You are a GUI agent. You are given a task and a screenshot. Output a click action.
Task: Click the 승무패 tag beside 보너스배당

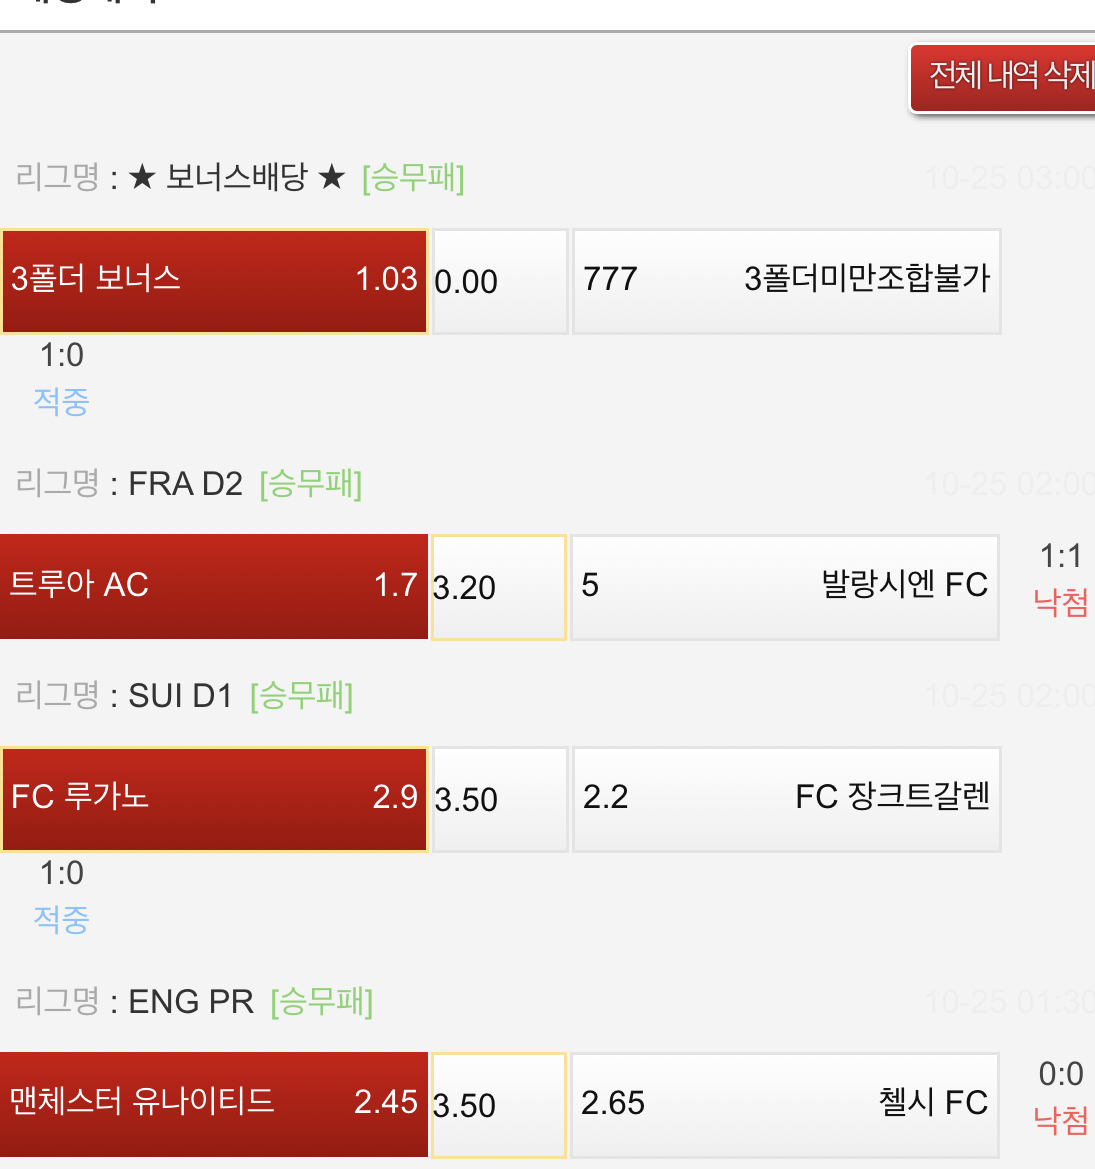pos(413,178)
